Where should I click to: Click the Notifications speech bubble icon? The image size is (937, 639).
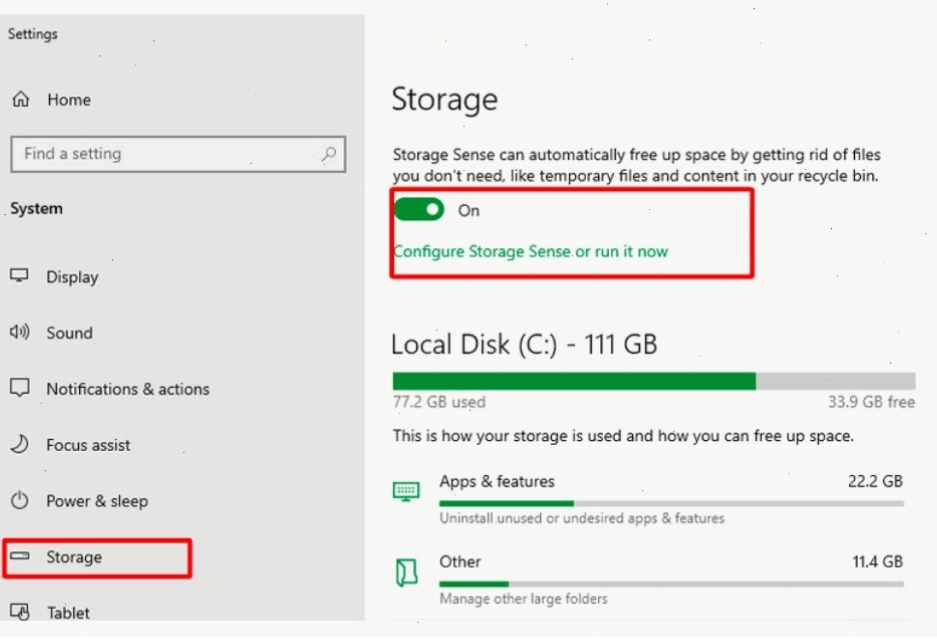click(x=19, y=388)
